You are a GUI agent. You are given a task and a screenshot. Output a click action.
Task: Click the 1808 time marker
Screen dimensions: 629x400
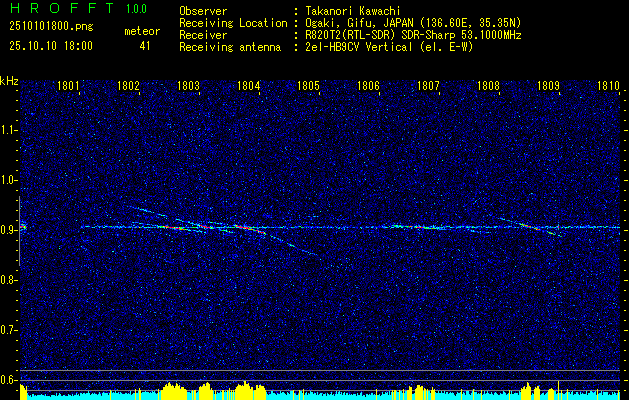pyautogui.click(x=489, y=86)
